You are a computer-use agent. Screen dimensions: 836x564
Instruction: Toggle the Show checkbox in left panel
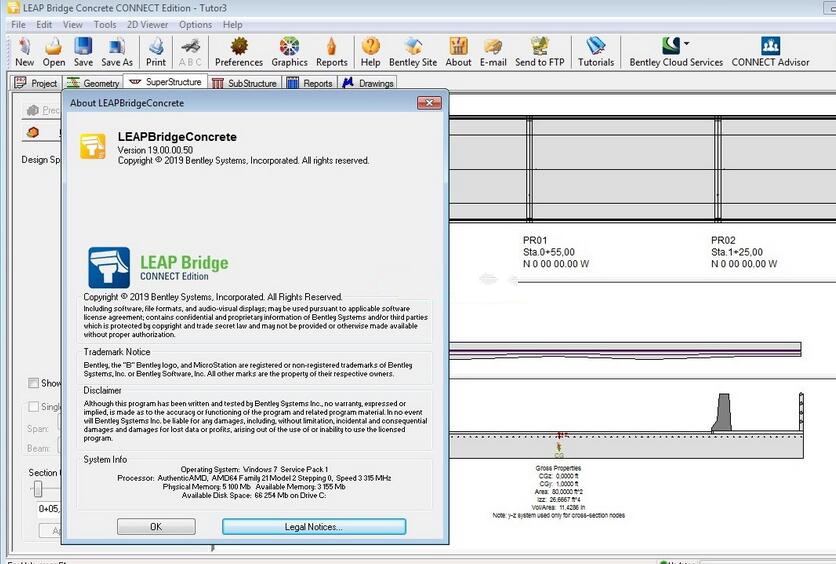pos(34,383)
